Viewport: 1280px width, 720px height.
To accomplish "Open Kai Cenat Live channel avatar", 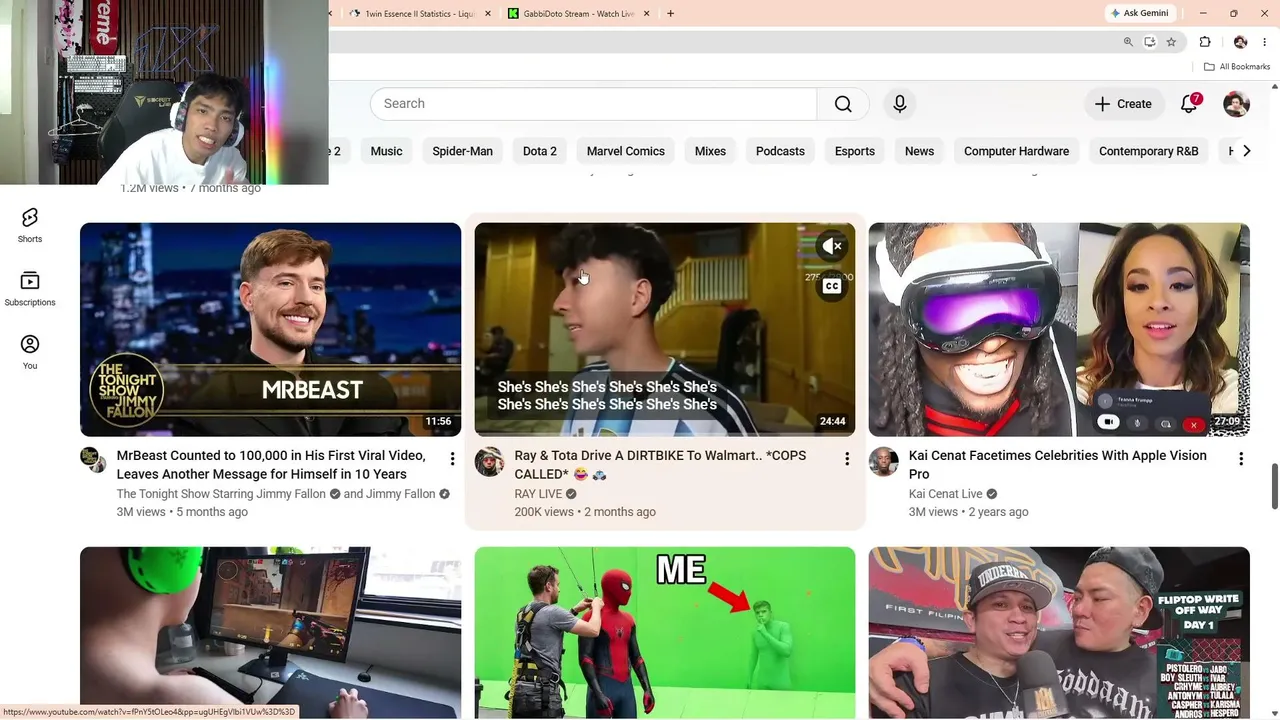I will 883,461.
